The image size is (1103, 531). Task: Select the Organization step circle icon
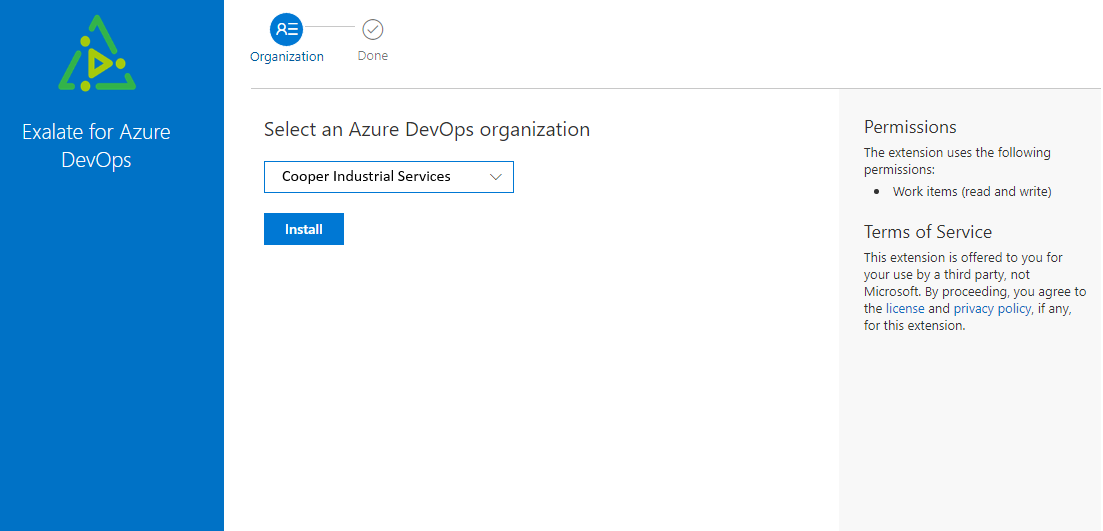click(286, 30)
